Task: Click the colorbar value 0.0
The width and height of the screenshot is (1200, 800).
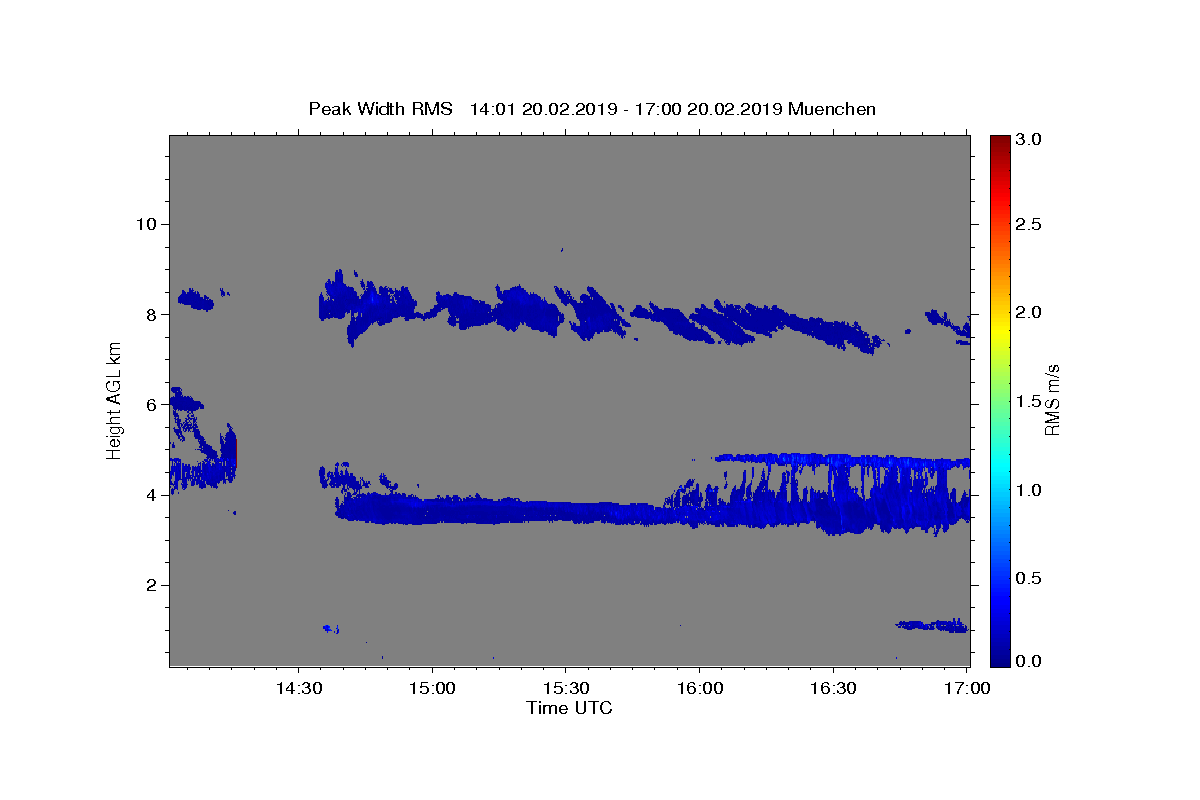Action: click(1029, 661)
